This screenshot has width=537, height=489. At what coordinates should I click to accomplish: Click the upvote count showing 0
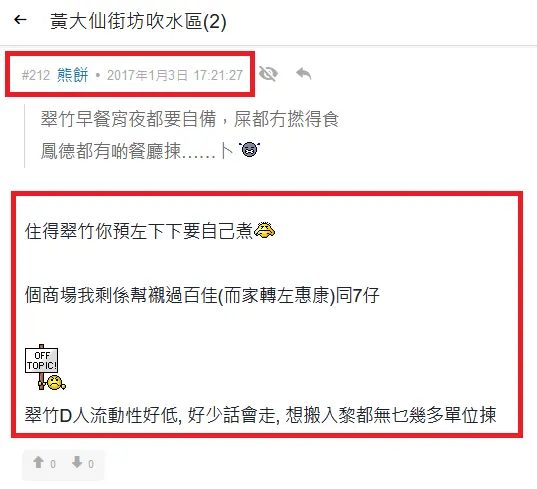(53, 464)
